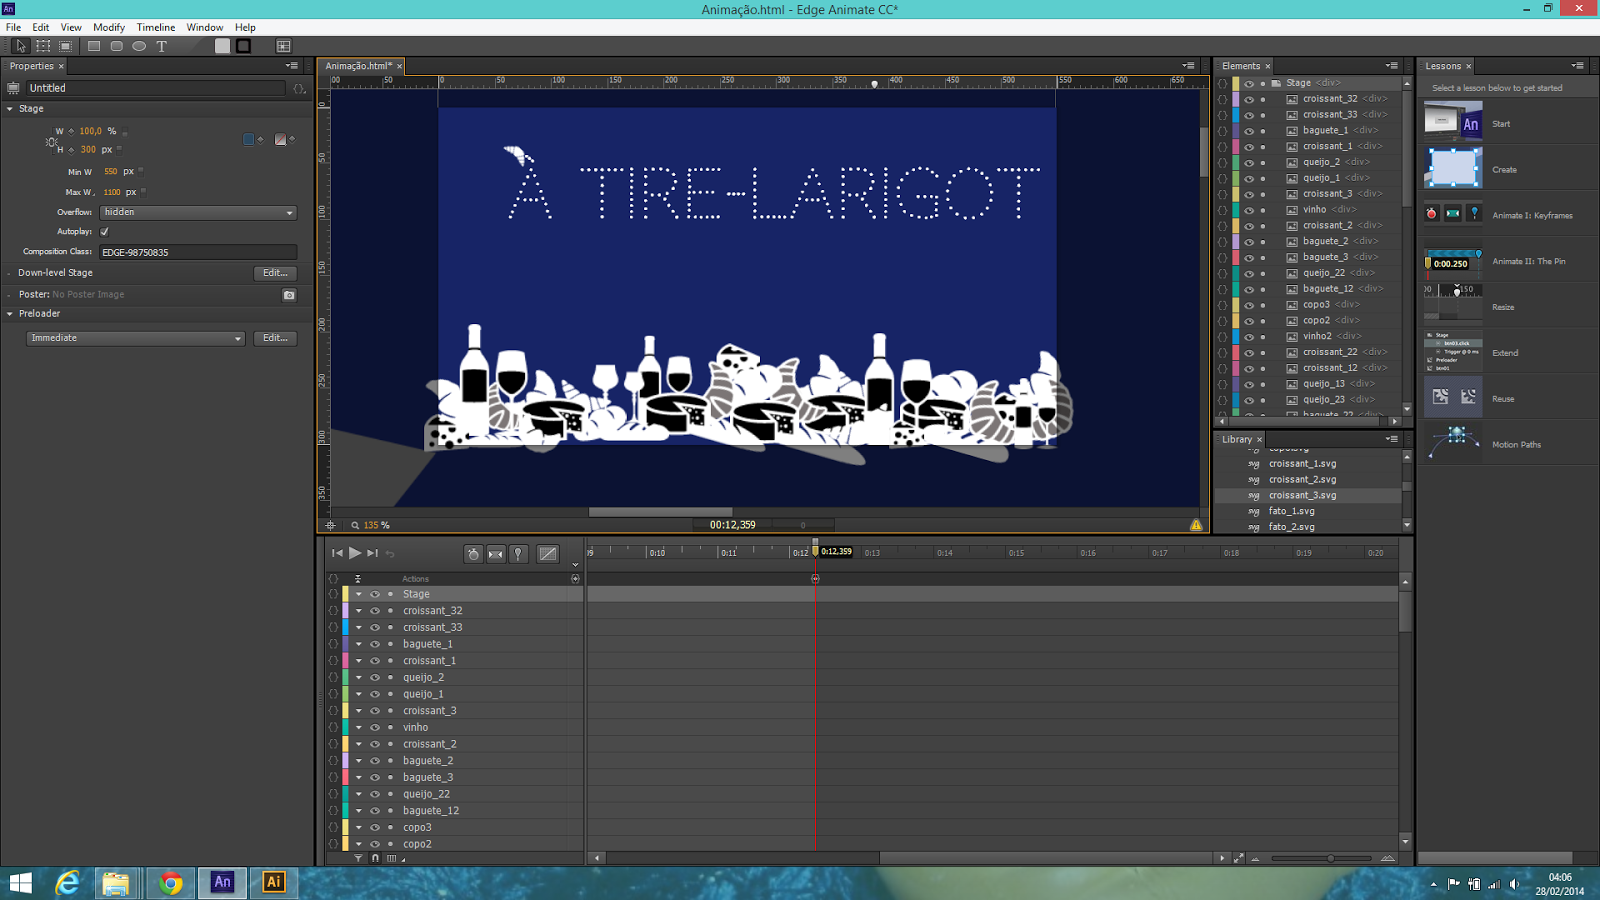Toggle lock dot for baguete_2 in Elements
Screen dimensions: 1600x900
click(x=1263, y=242)
